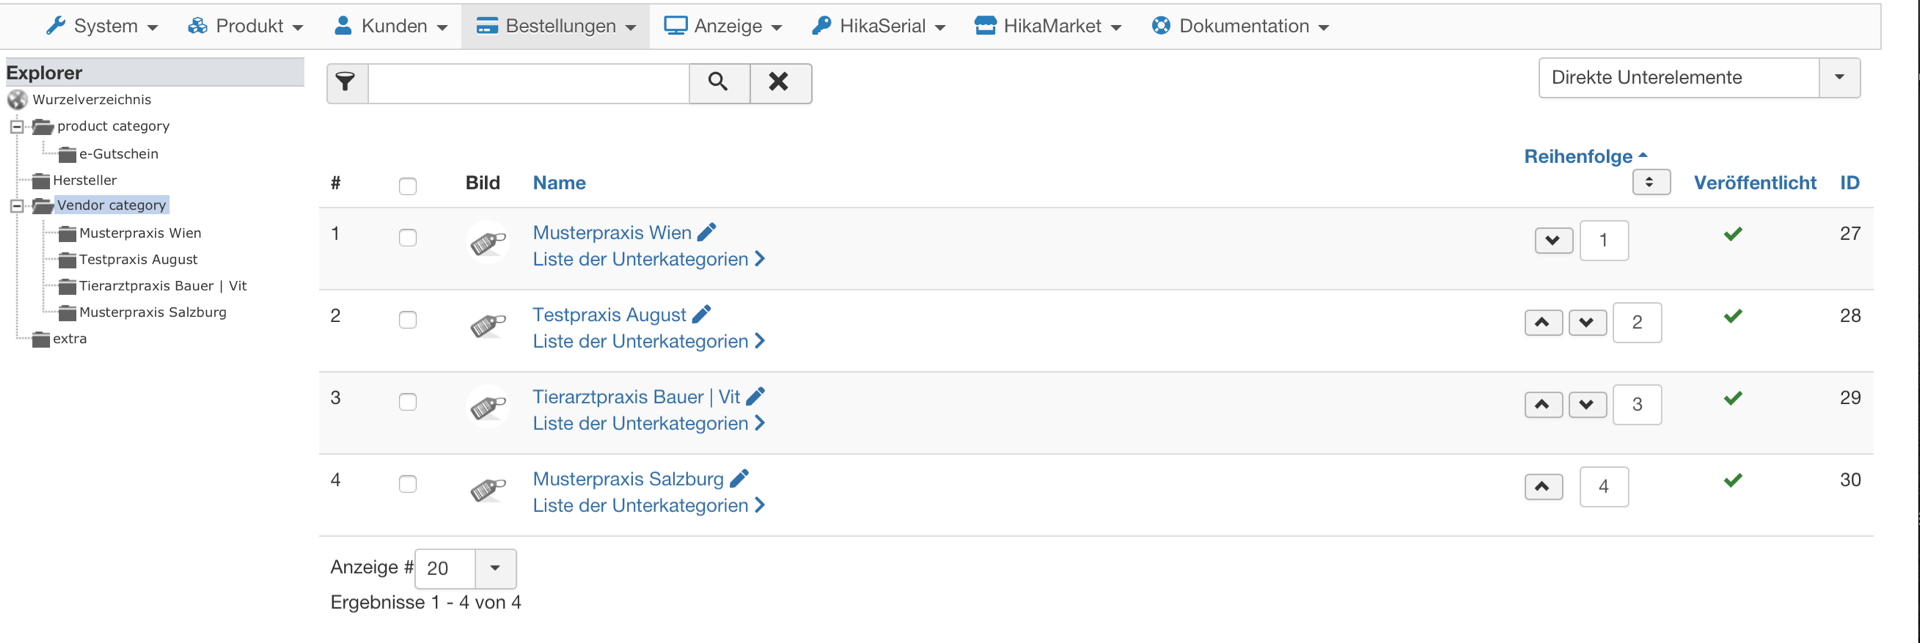1920x643 pixels.
Task: Click the pencil icon beside Musterpraxis Wien
Action: click(x=707, y=232)
